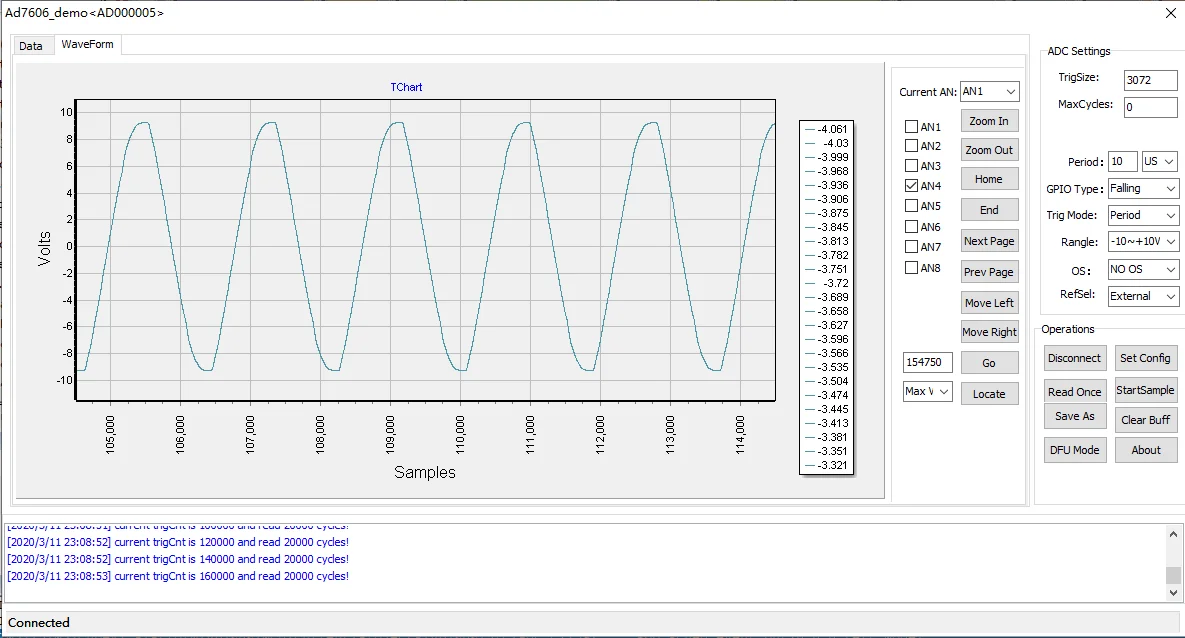Open the Current AN dropdown
Viewport: 1185px width, 638px height.
[989, 91]
